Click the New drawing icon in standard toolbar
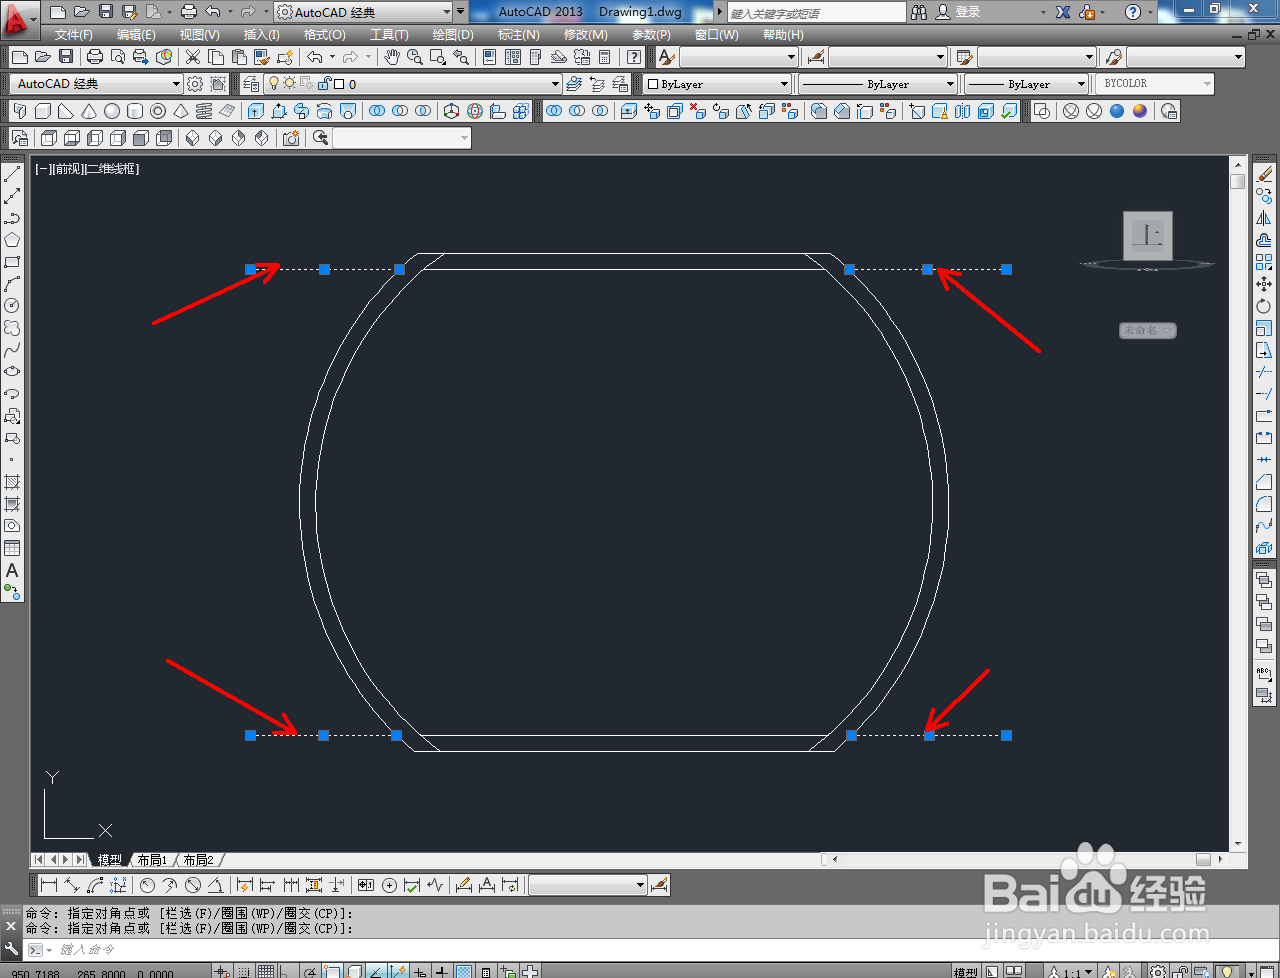The width and height of the screenshot is (1280, 978). [19, 57]
